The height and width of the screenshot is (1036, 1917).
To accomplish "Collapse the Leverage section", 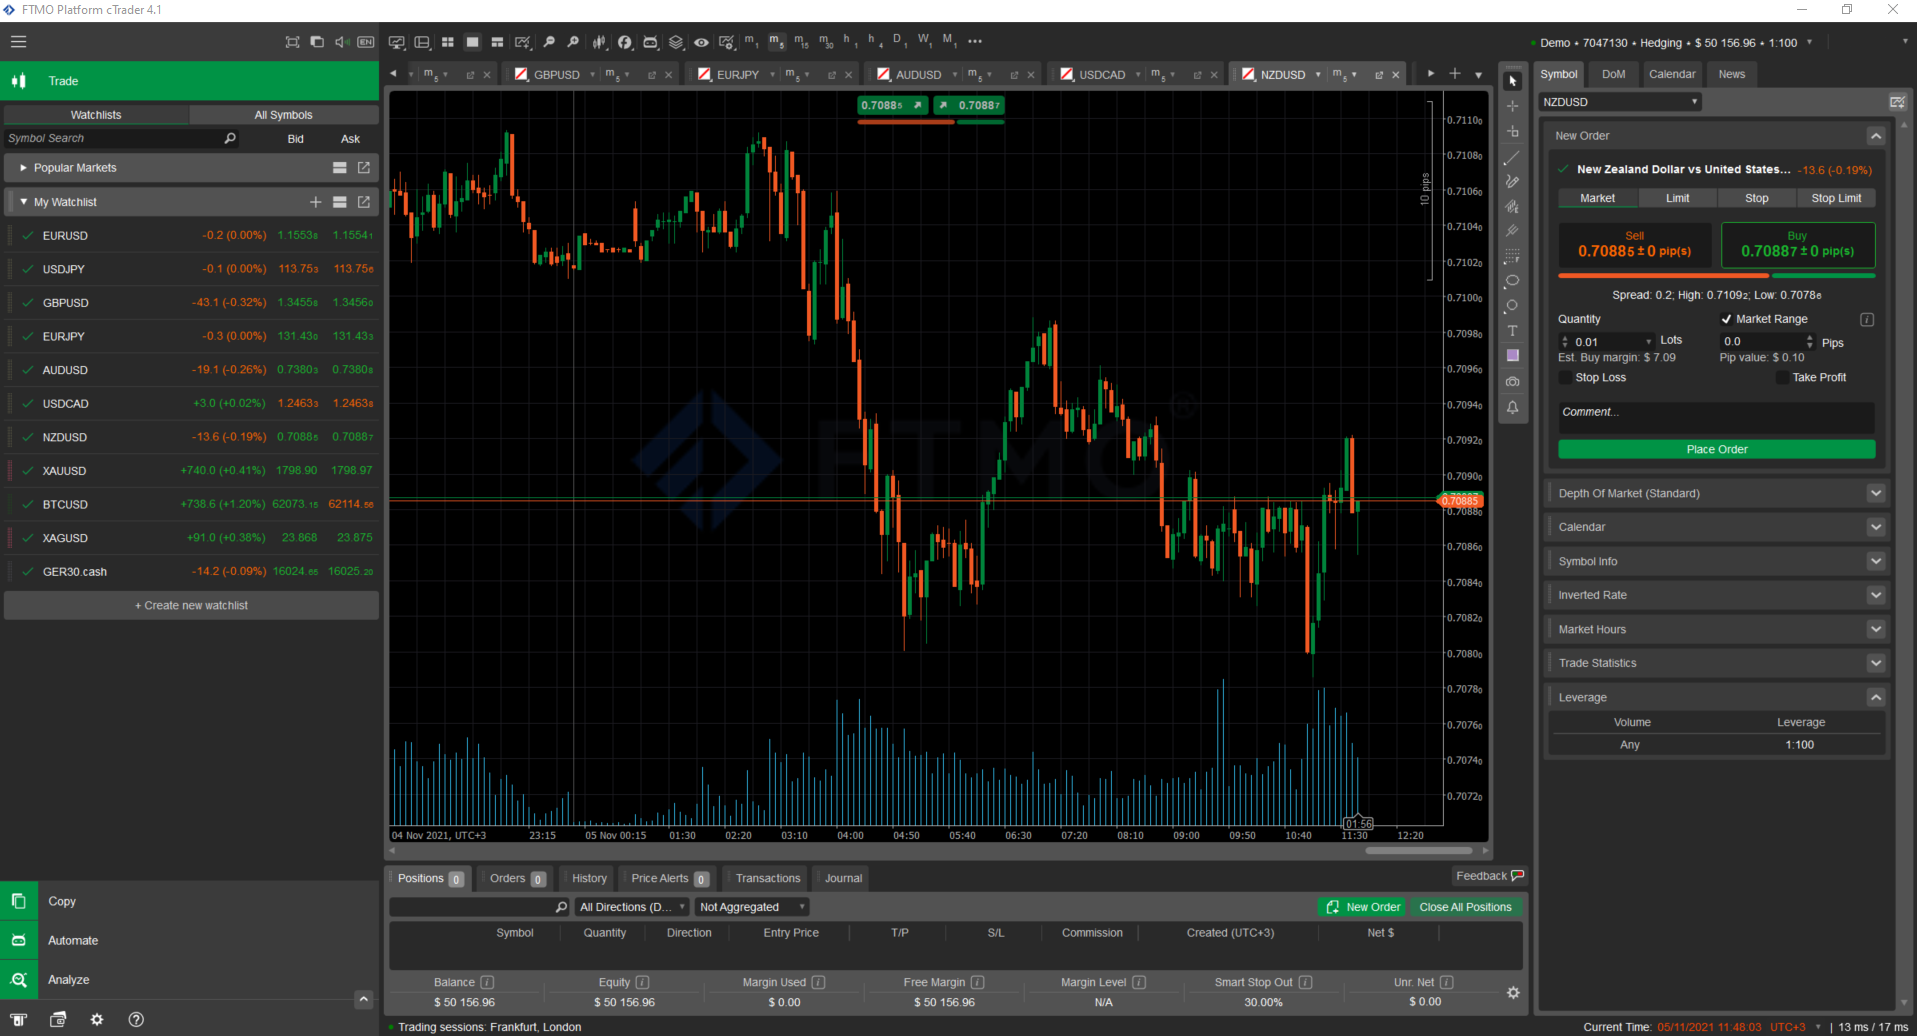I will click(1875, 697).
